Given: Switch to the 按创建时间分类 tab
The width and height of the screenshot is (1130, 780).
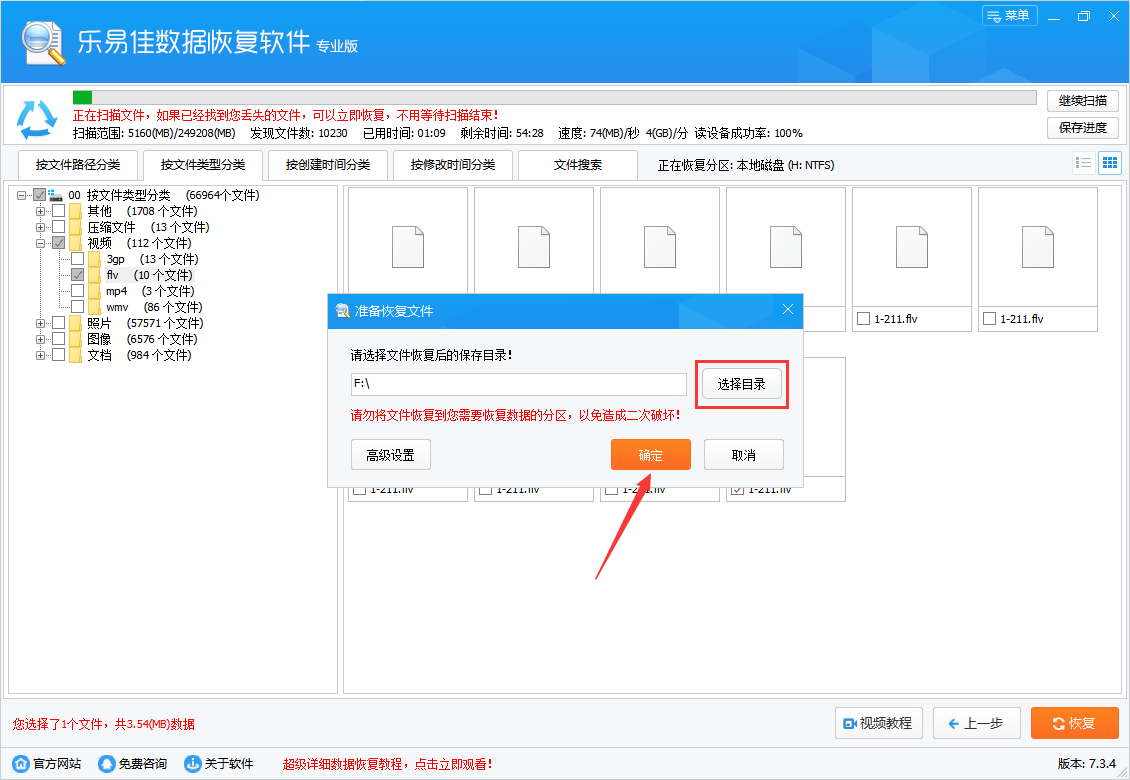Looking at the screenshot, I should pyautogui.click(x=327, y=164).
